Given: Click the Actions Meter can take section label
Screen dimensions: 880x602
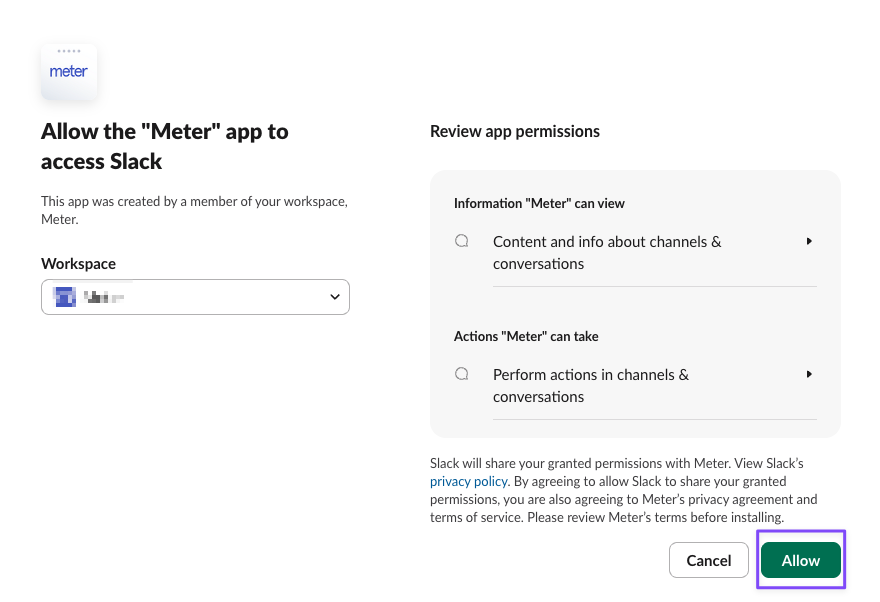Looking at the screenshot, I should point(526,336).
